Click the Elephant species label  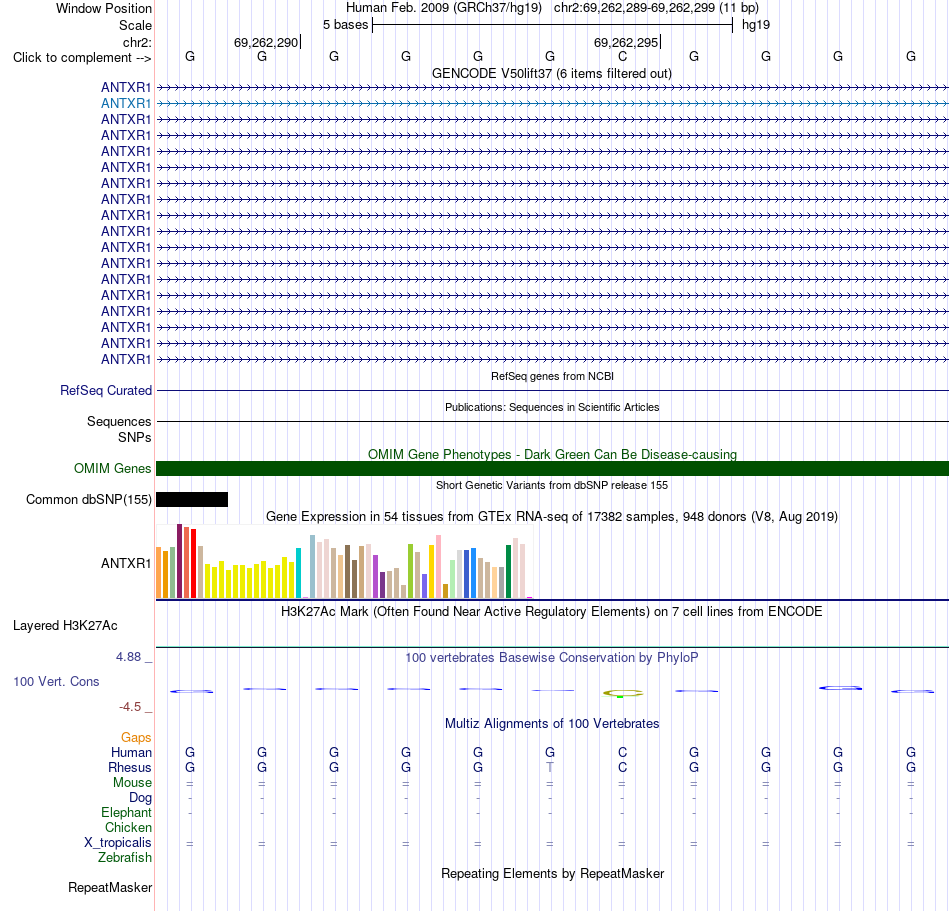pyautogui.click(x=126, y=813)
